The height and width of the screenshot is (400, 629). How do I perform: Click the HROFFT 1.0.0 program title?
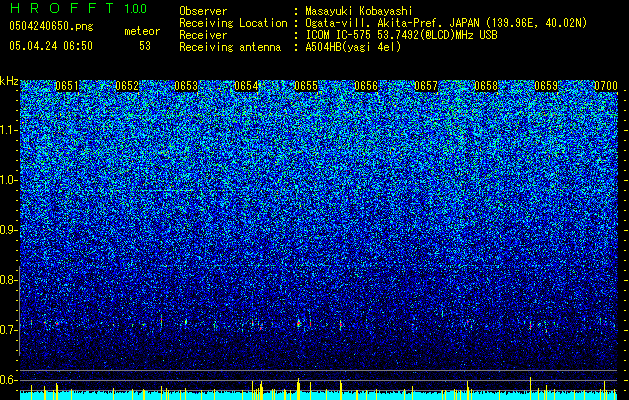tap(79, 8)
